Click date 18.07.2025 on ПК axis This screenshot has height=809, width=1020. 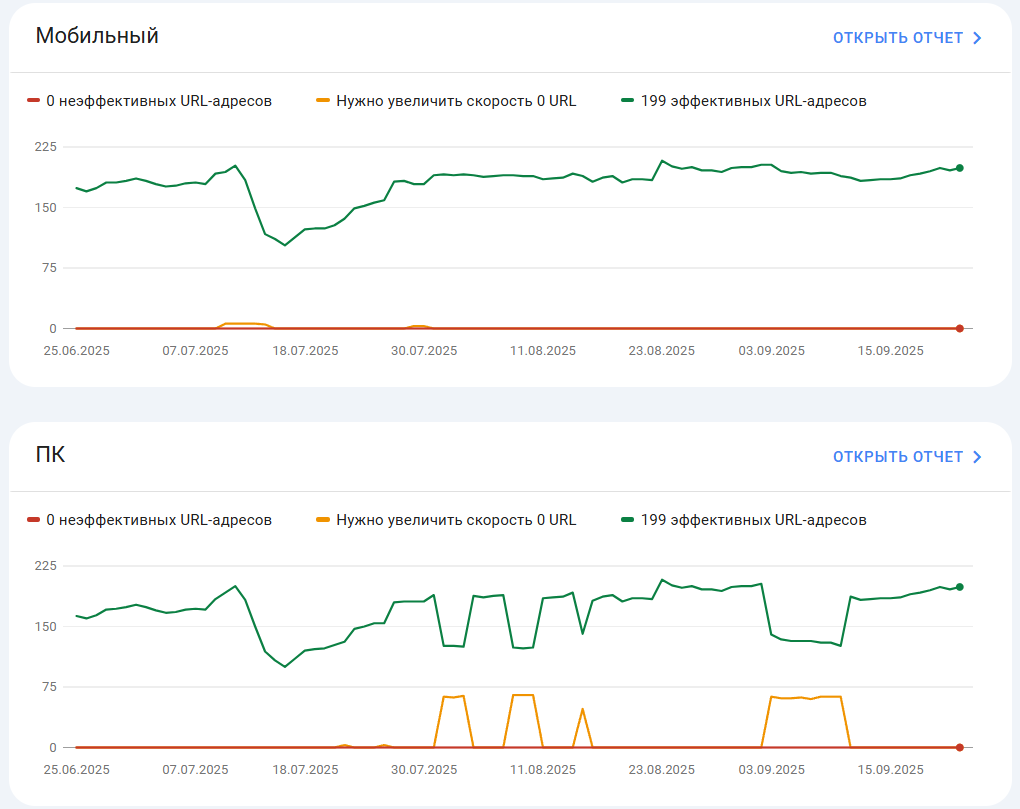305,769
